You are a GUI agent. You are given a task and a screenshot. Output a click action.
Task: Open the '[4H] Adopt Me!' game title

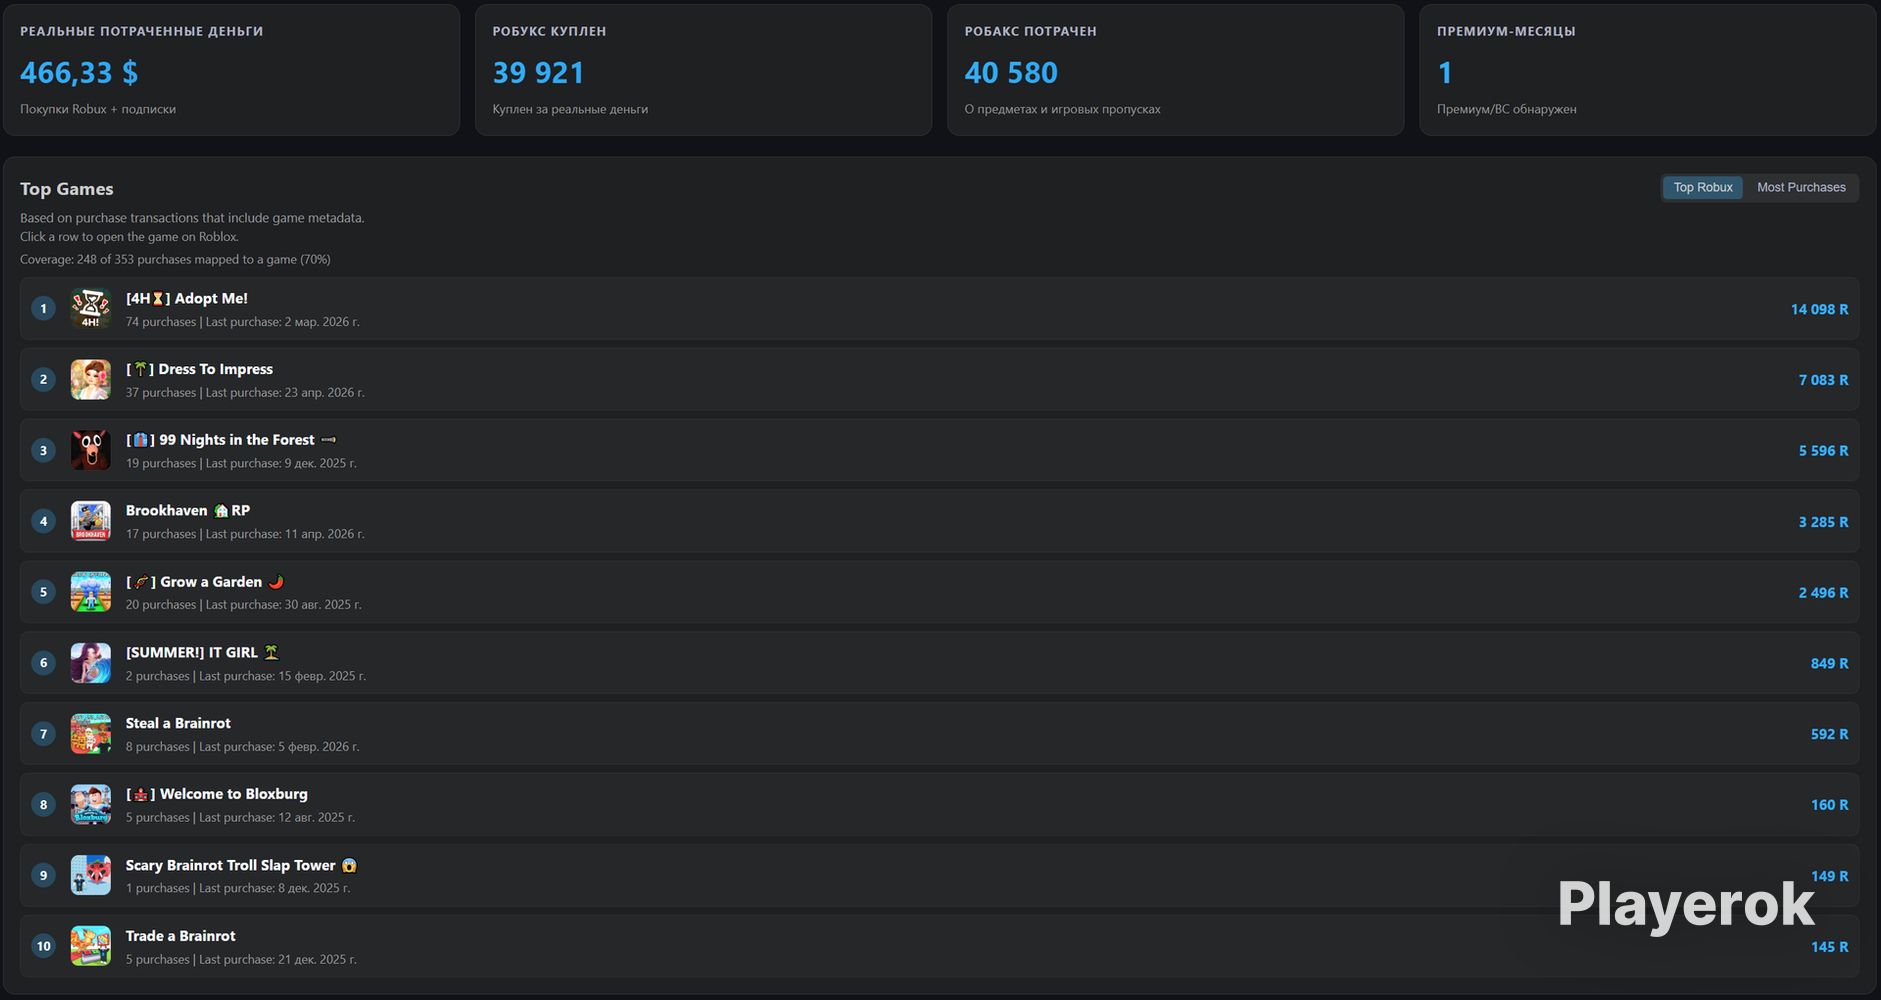pyautogui.click(x=187, y=298)
